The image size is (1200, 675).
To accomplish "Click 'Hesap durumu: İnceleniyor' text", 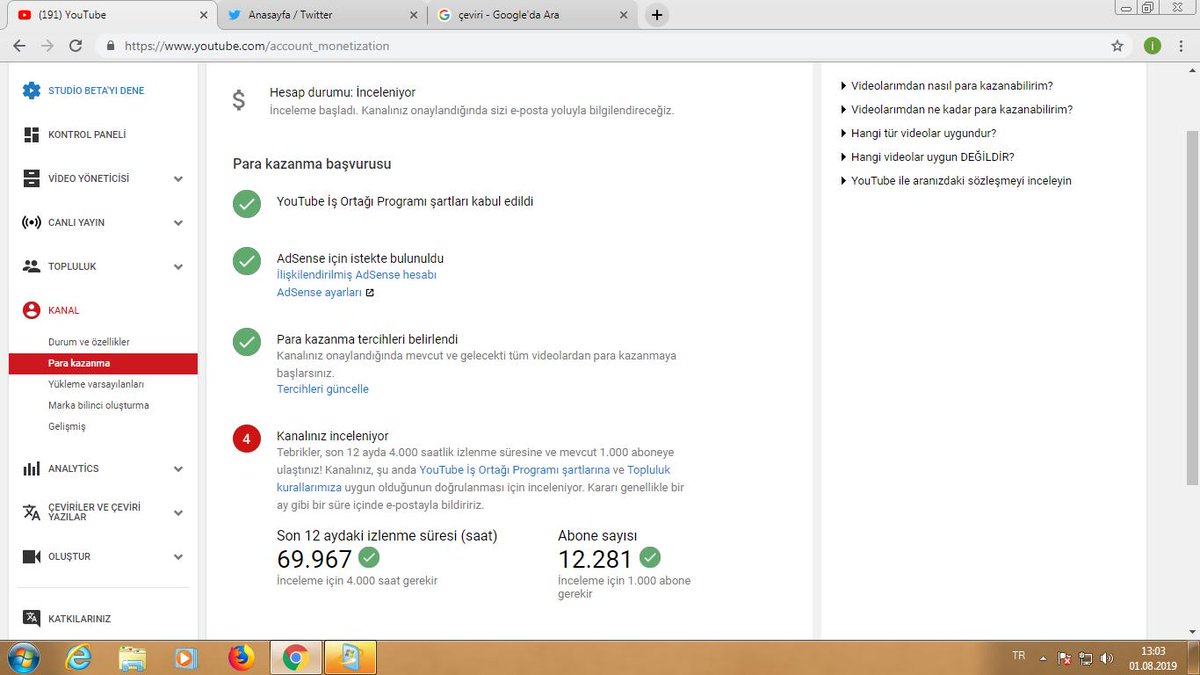I will coord(342,92).
